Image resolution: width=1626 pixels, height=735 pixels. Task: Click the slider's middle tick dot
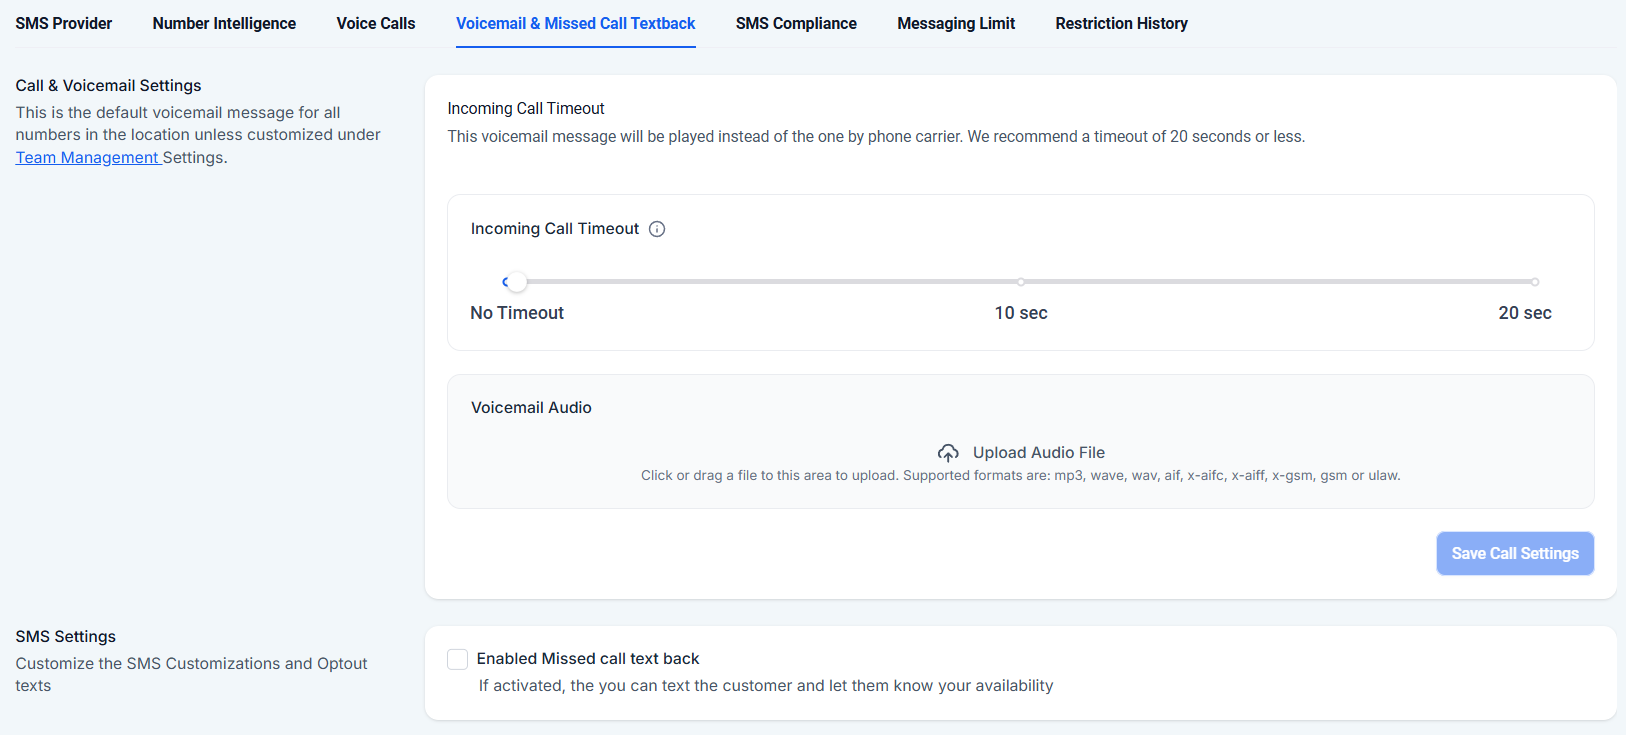pyautogui.click(x=1021, y=282)
